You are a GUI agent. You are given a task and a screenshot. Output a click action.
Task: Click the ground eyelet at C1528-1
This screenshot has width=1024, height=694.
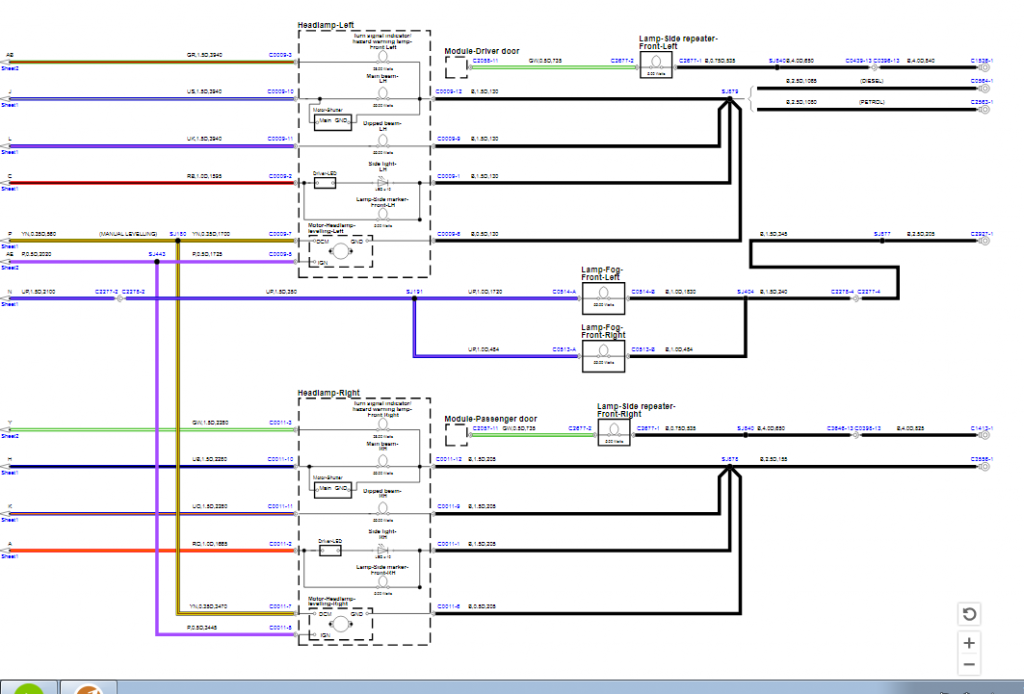984,67
